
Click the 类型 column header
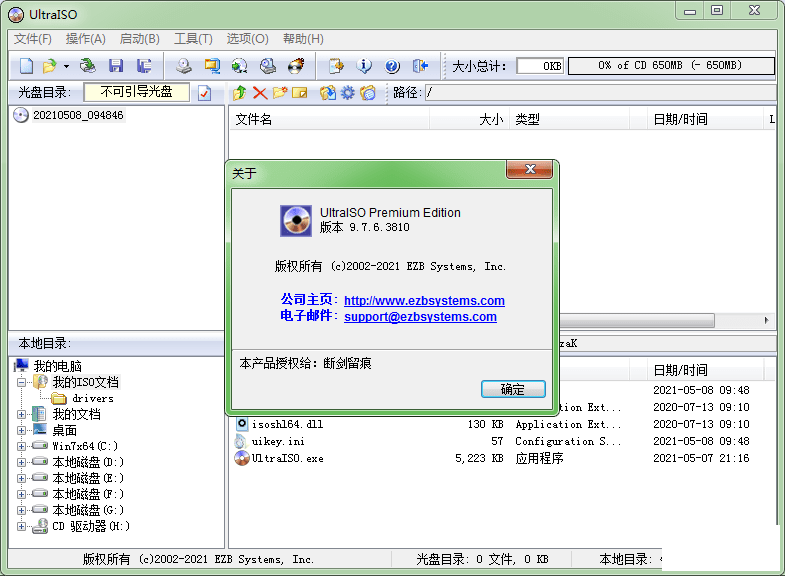point(569,120)
